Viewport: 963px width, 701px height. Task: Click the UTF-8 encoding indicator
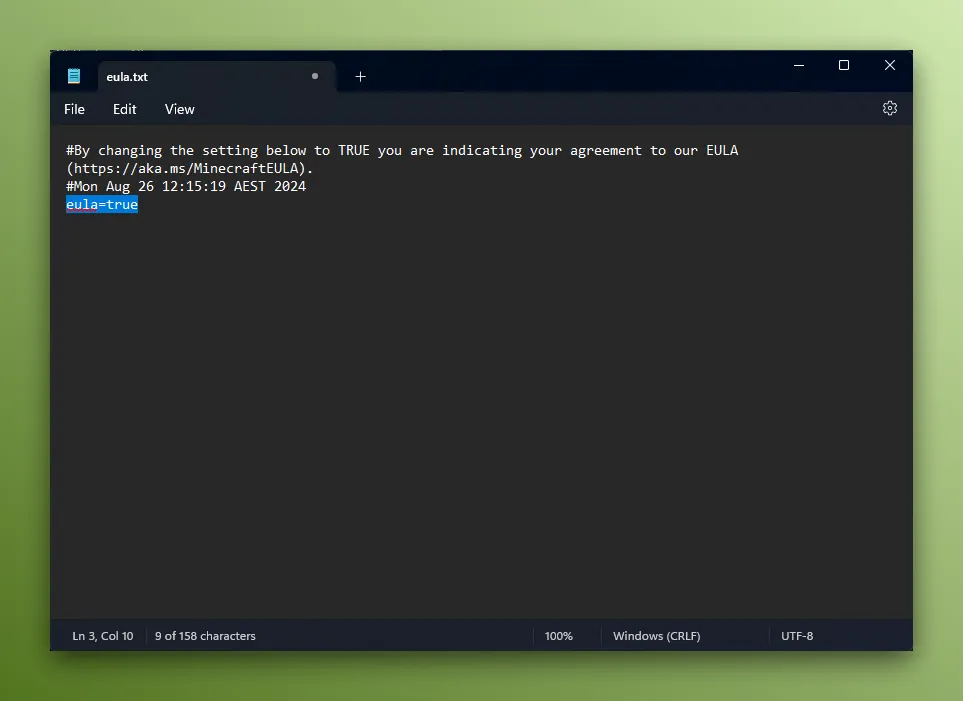pos(797,635)
